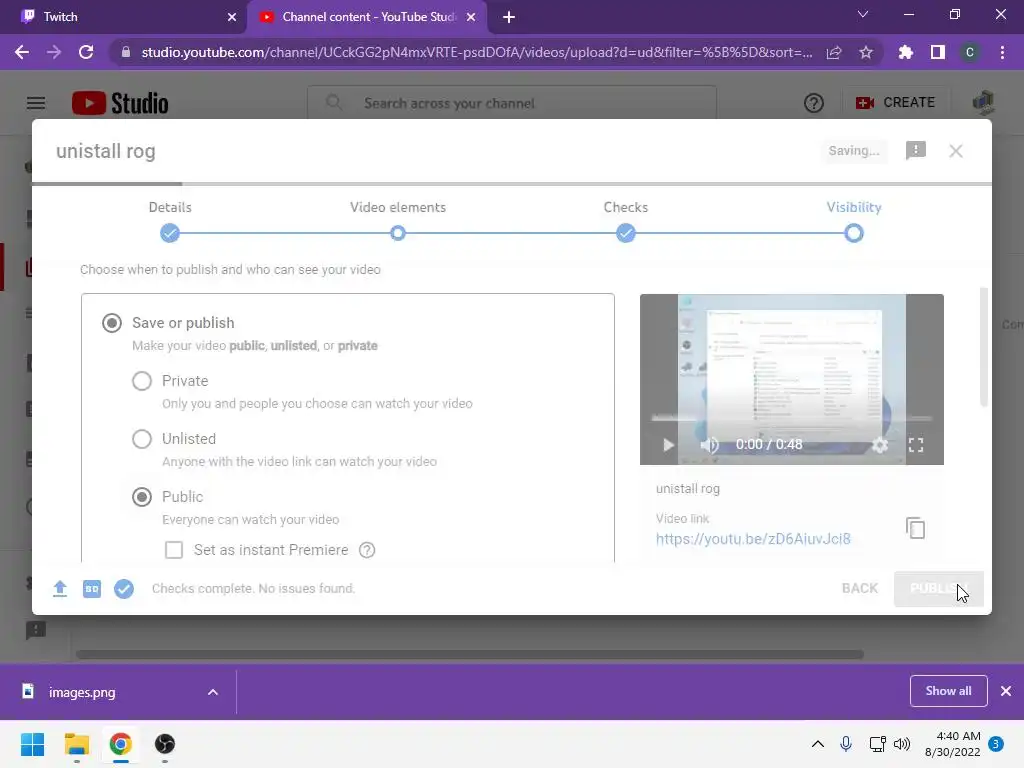
Task: Open the Chrome extensions puzzle icon
Action: point(906,52)
